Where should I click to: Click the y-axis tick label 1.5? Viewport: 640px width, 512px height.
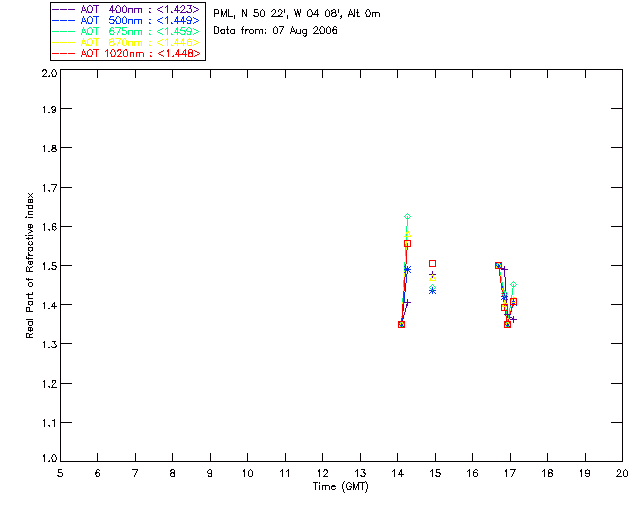click(49, 266)
